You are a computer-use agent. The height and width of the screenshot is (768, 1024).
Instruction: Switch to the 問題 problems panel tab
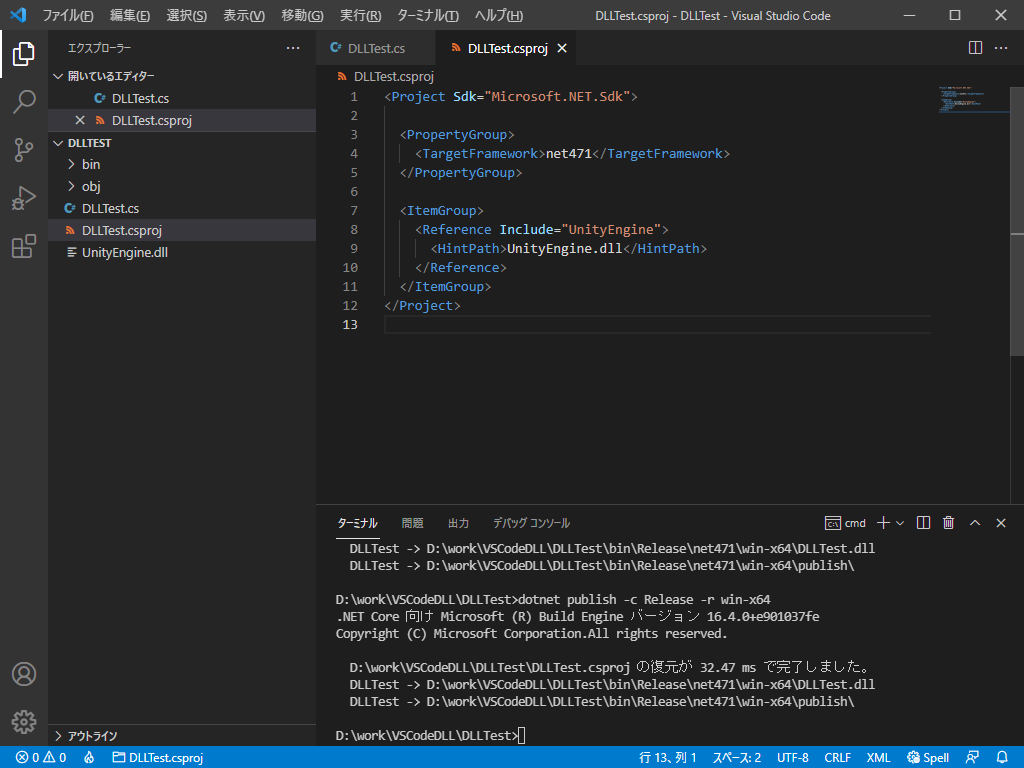(x=412, y=523)
